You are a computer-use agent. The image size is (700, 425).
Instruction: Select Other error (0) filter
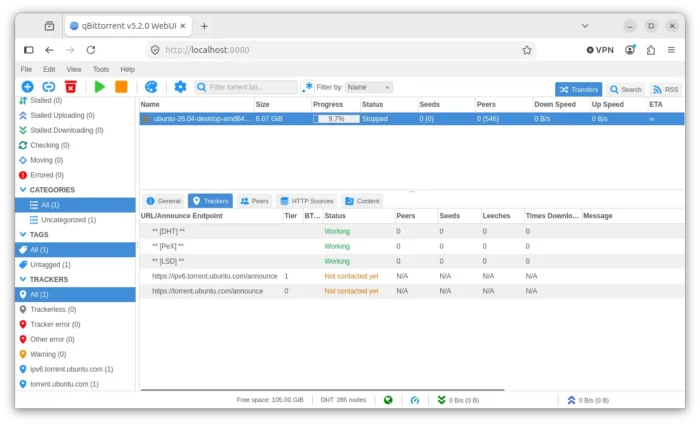[x=75, y=339]
